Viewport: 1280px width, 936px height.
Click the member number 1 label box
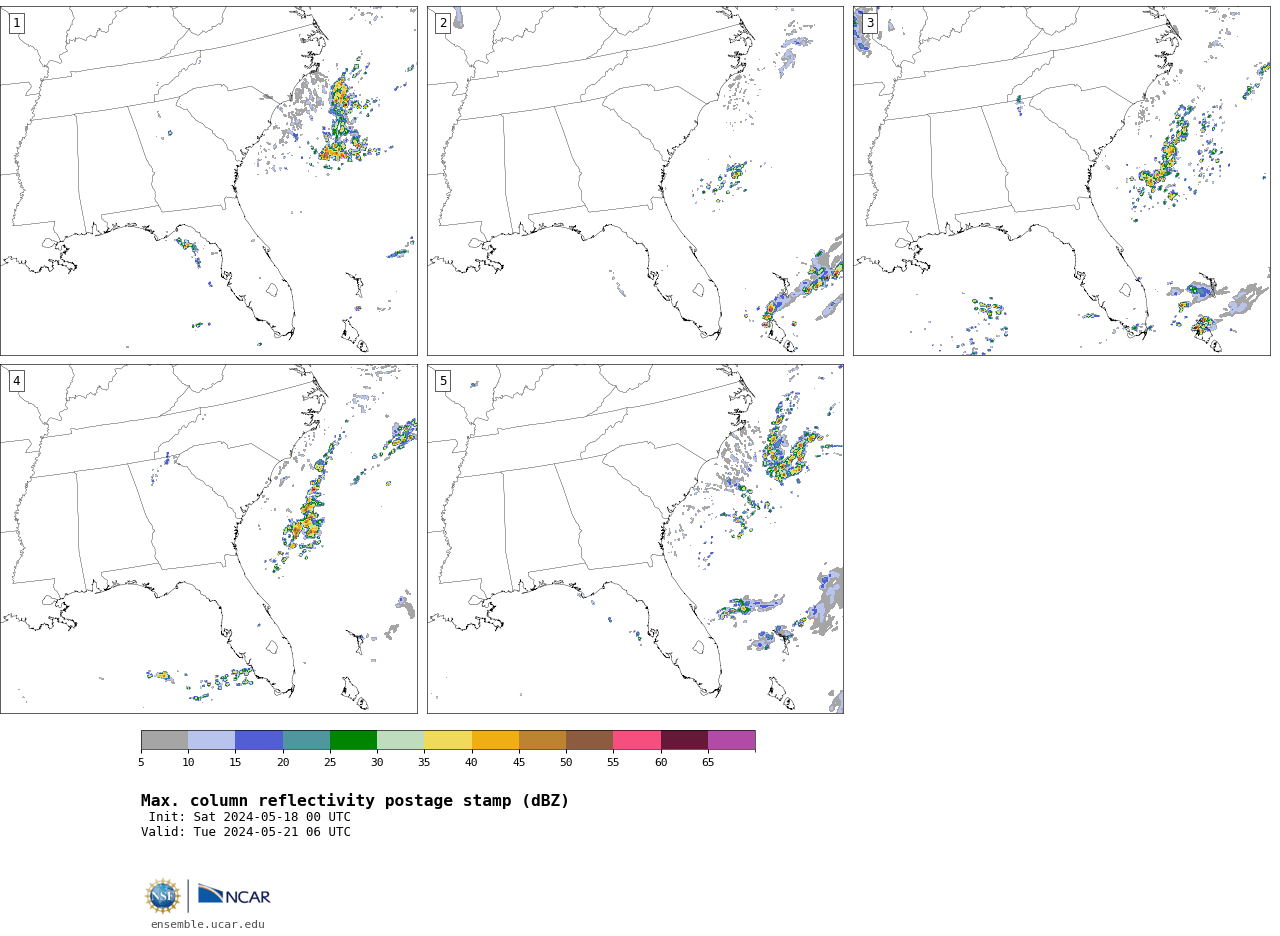(x=16, y=23)
